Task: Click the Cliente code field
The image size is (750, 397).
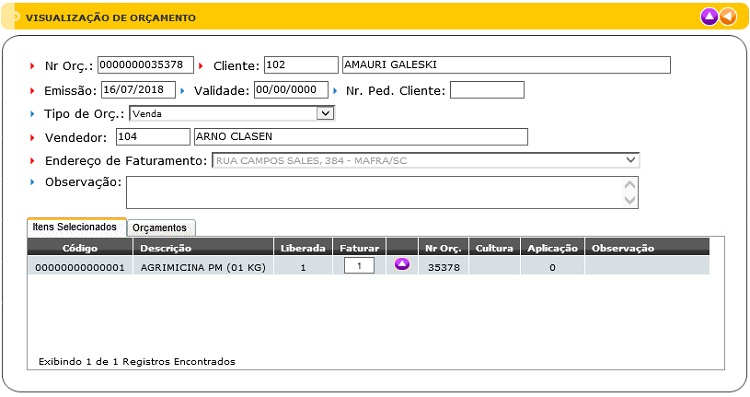Action: pyautogui.click(x=301, y=65)
